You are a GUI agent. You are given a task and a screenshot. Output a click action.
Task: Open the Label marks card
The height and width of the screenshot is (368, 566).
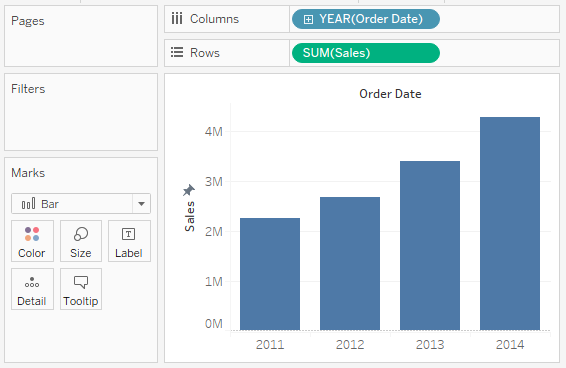click(x=129, y=241)
